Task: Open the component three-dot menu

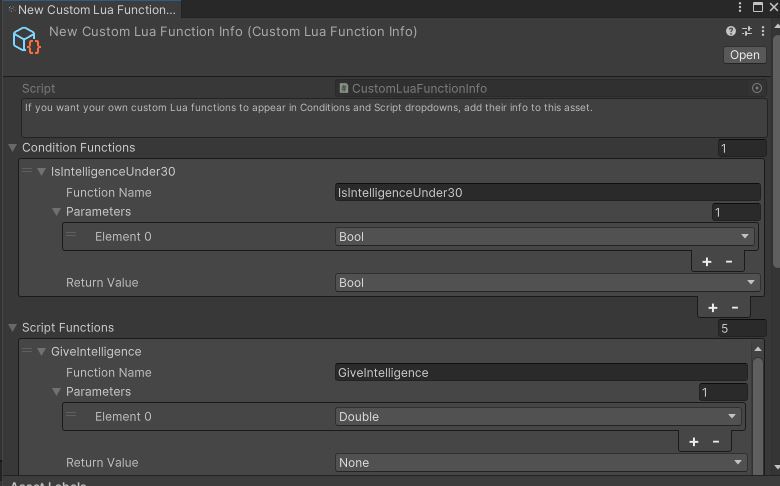Action: (763, 31)
